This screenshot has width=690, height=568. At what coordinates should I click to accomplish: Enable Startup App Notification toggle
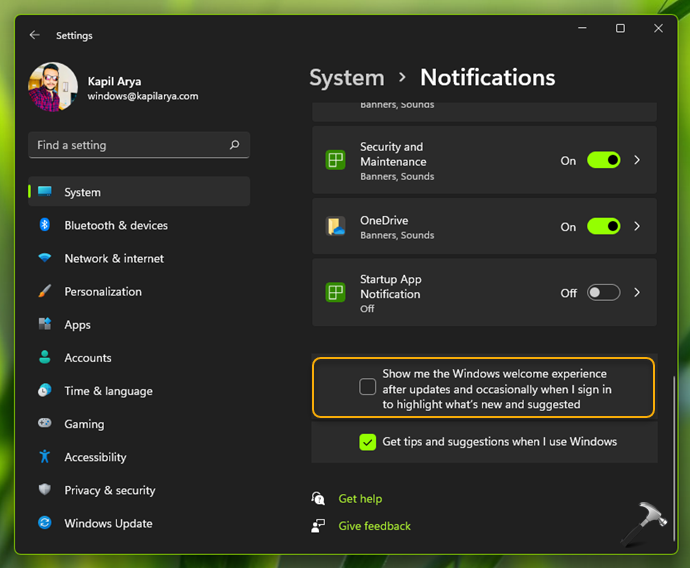point(603,293)
